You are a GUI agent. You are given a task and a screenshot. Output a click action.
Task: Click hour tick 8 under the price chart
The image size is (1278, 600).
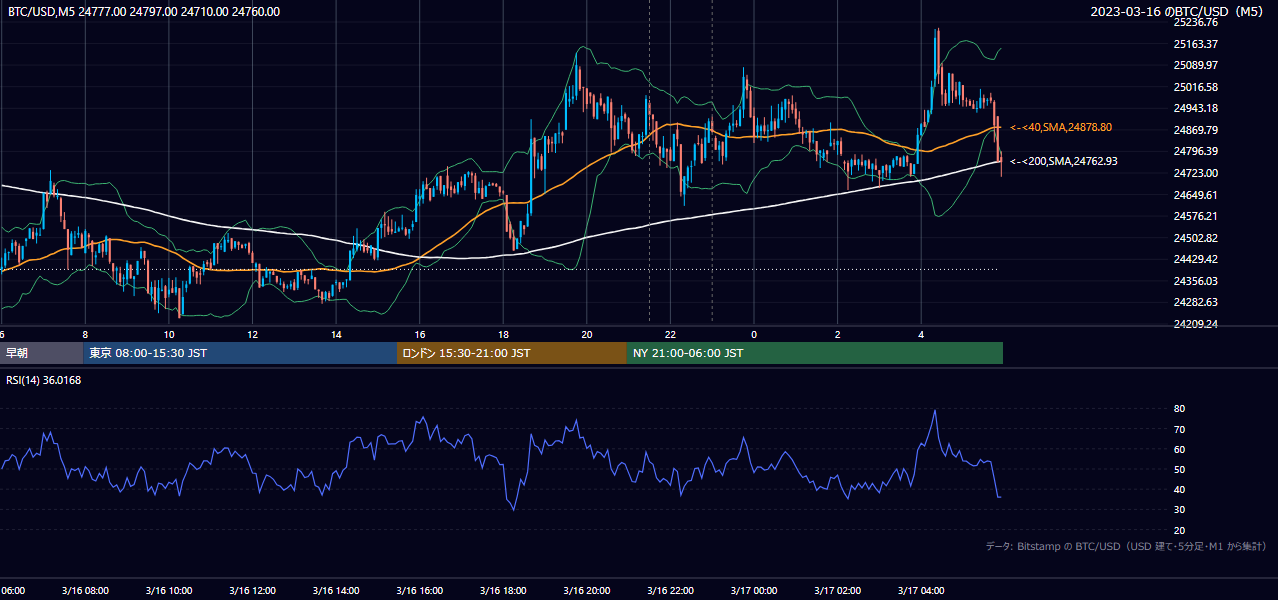(x=85, y=335)
